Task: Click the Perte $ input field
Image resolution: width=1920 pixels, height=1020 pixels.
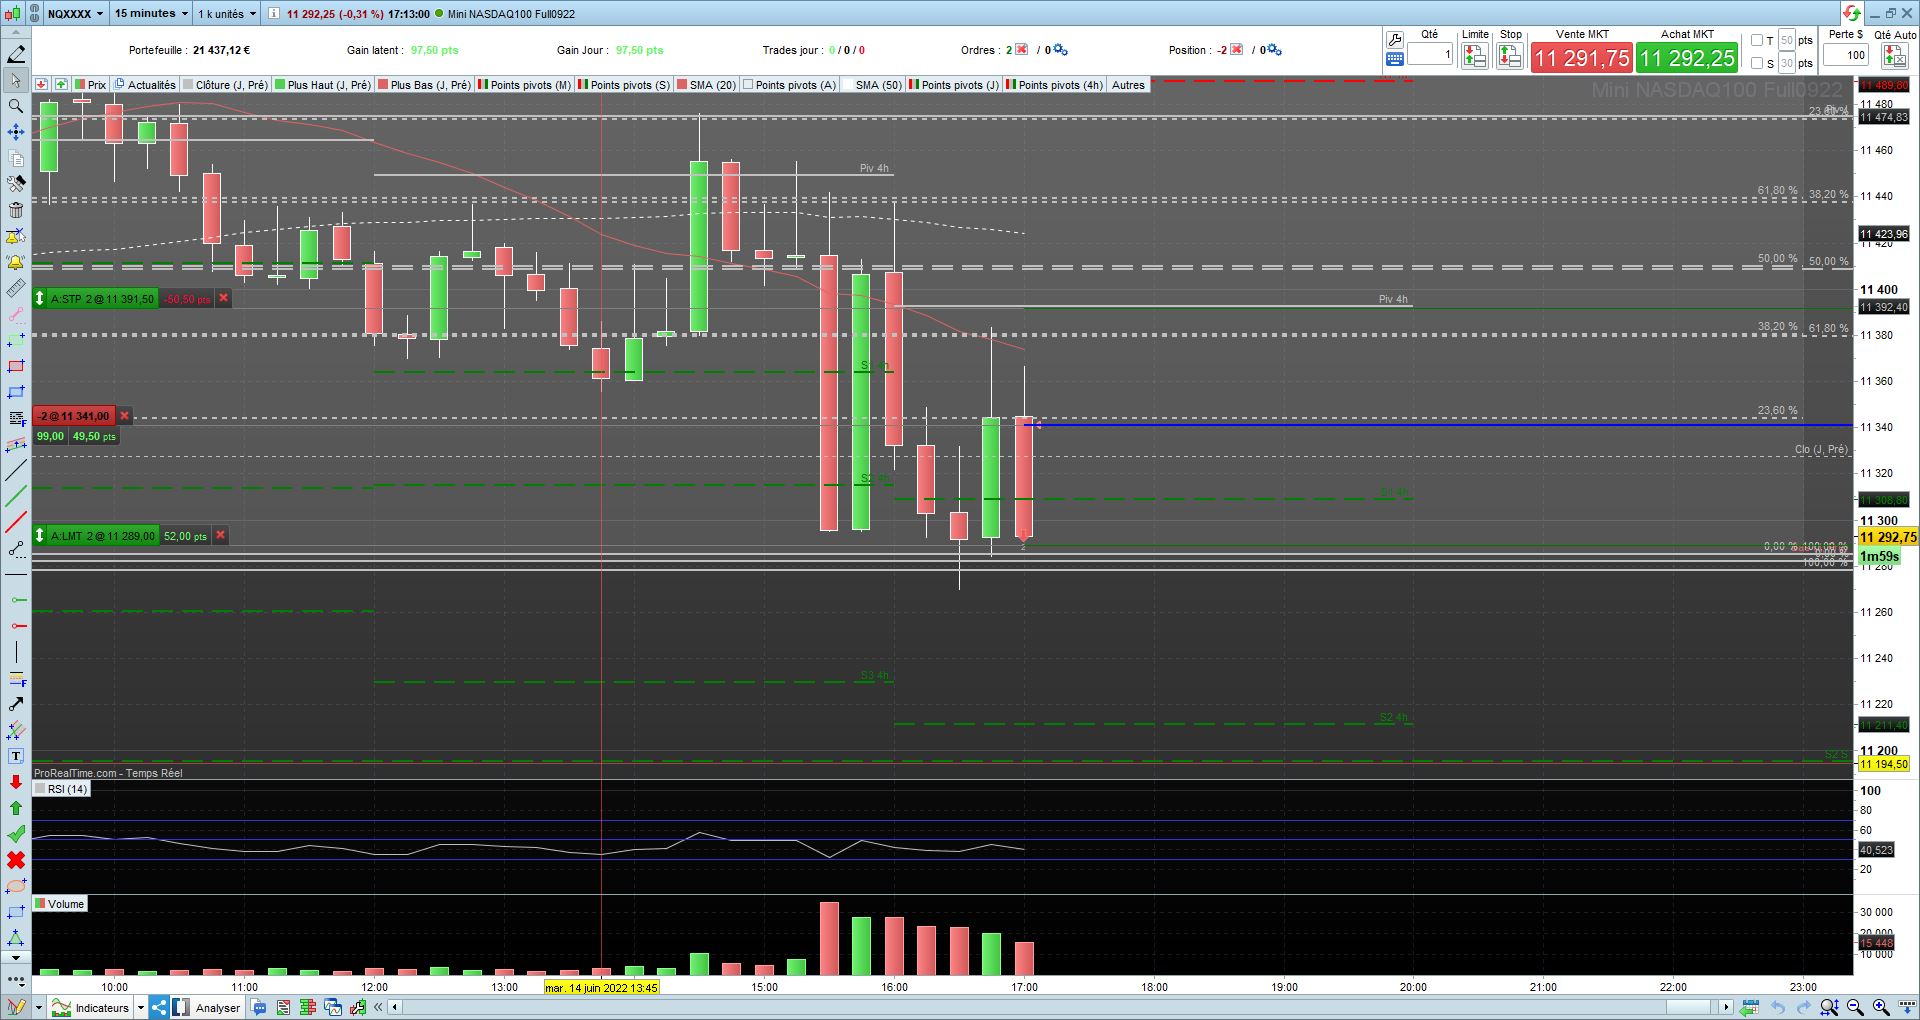Action: coord(1846,55)
